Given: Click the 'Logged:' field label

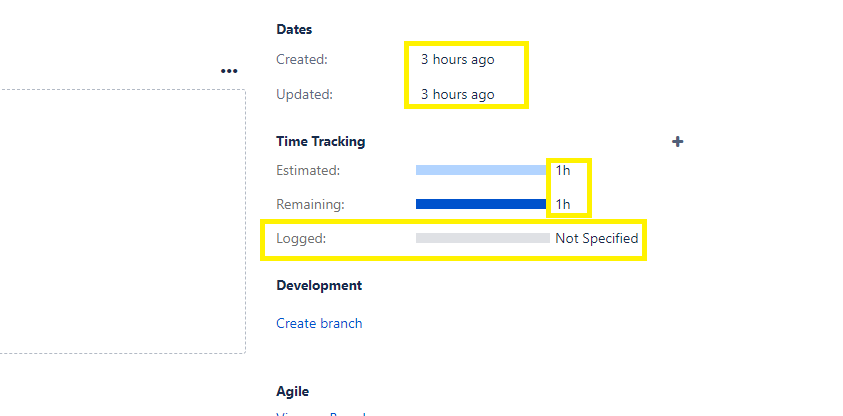Looking at the screenshot, I should tap(301, 238).
